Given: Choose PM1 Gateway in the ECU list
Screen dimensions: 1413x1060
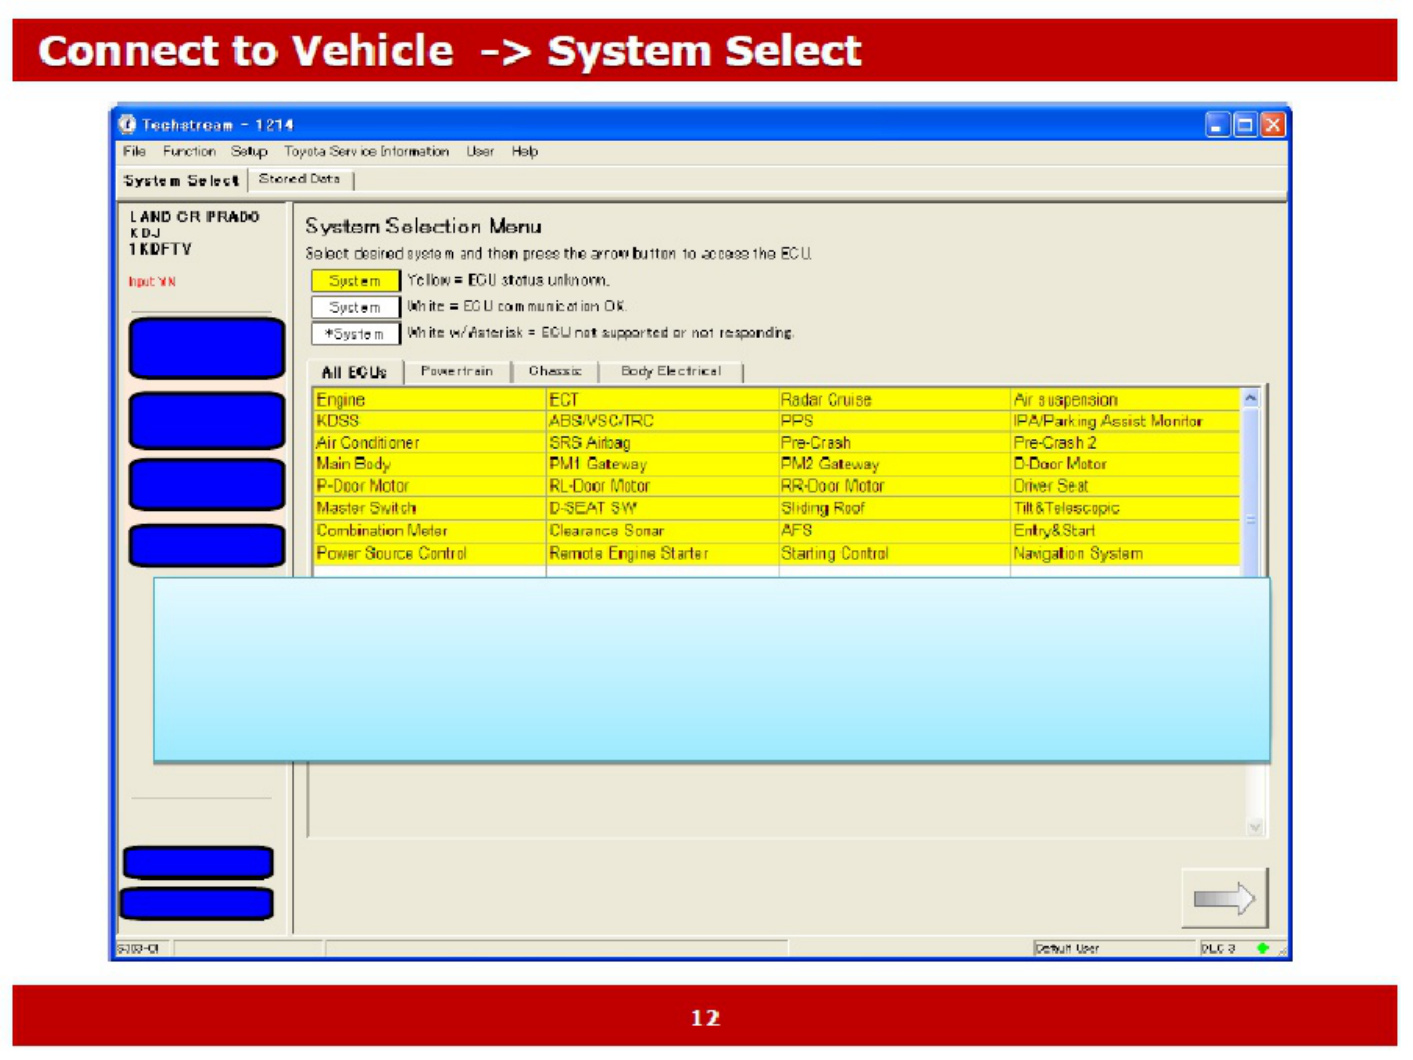Looking at the screenshot, I should [662, 464].
